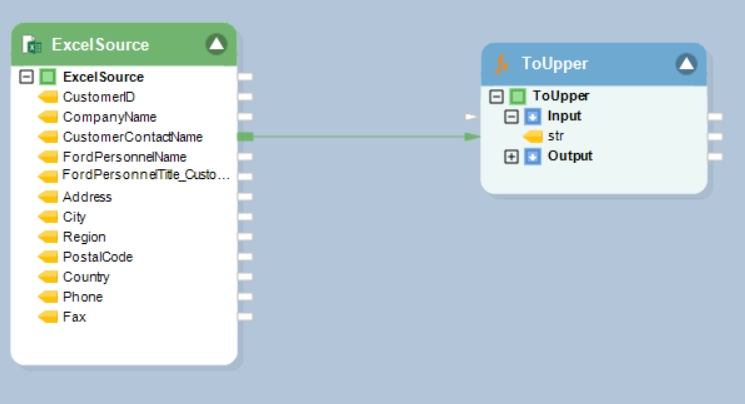Image resolution: width=745 pixels, height=404 pixels.
Task: Click the Excel file icon in ExcelSource header
Action: [32, 45]
